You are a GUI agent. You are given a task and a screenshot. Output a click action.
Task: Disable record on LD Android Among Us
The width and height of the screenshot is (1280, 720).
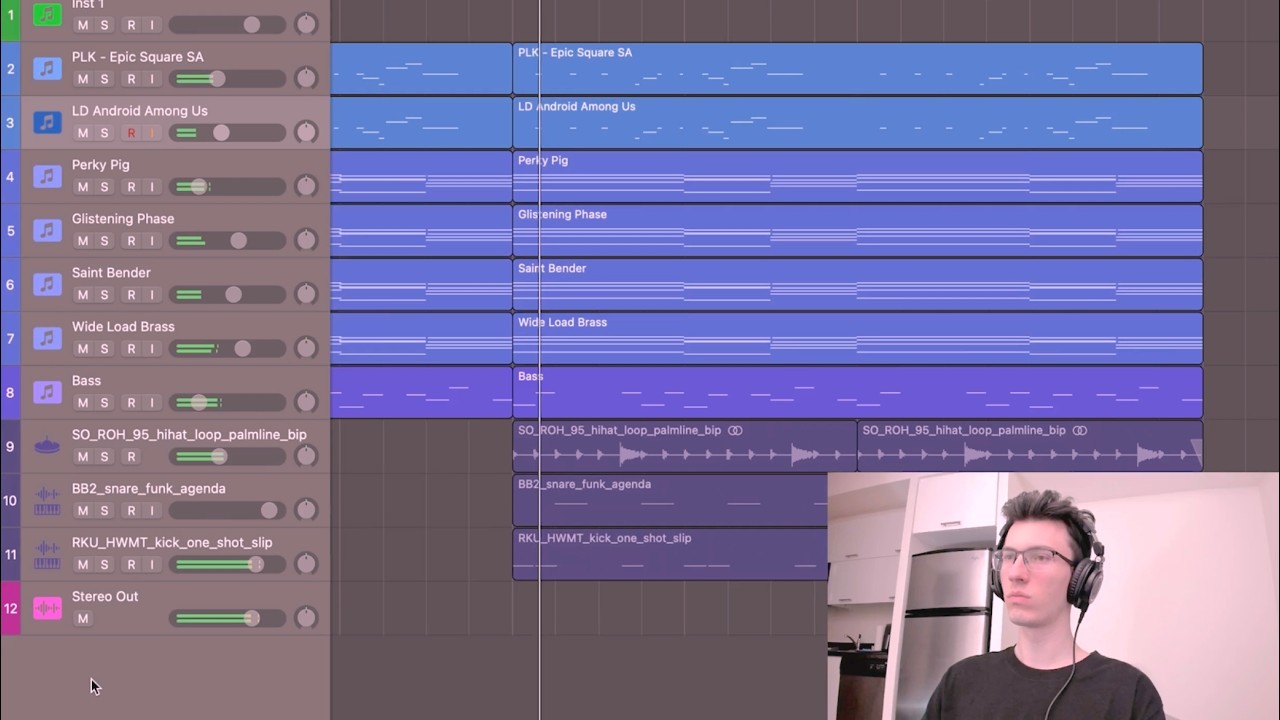click(x=131, y=133)
